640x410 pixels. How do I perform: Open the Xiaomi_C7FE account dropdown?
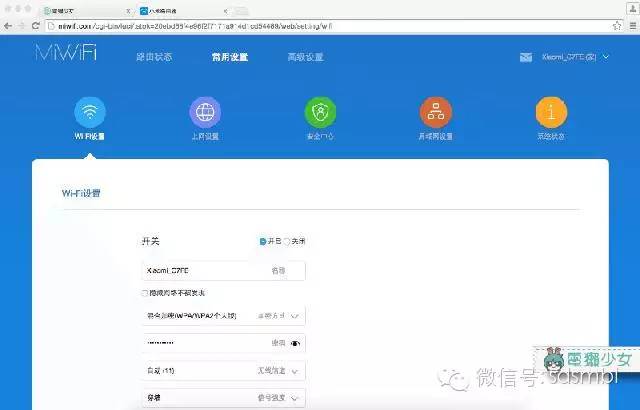coord(575,57)
